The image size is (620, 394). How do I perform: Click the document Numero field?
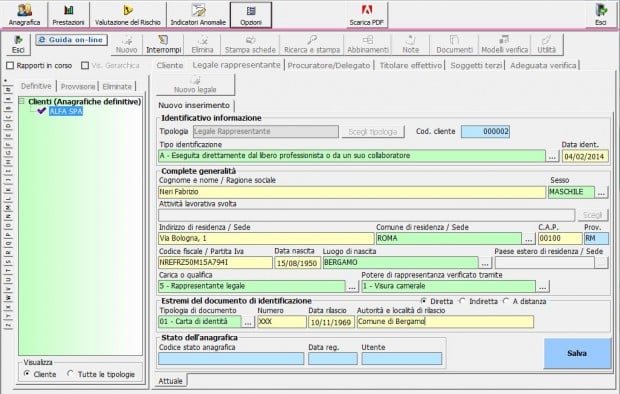[282, 322]
